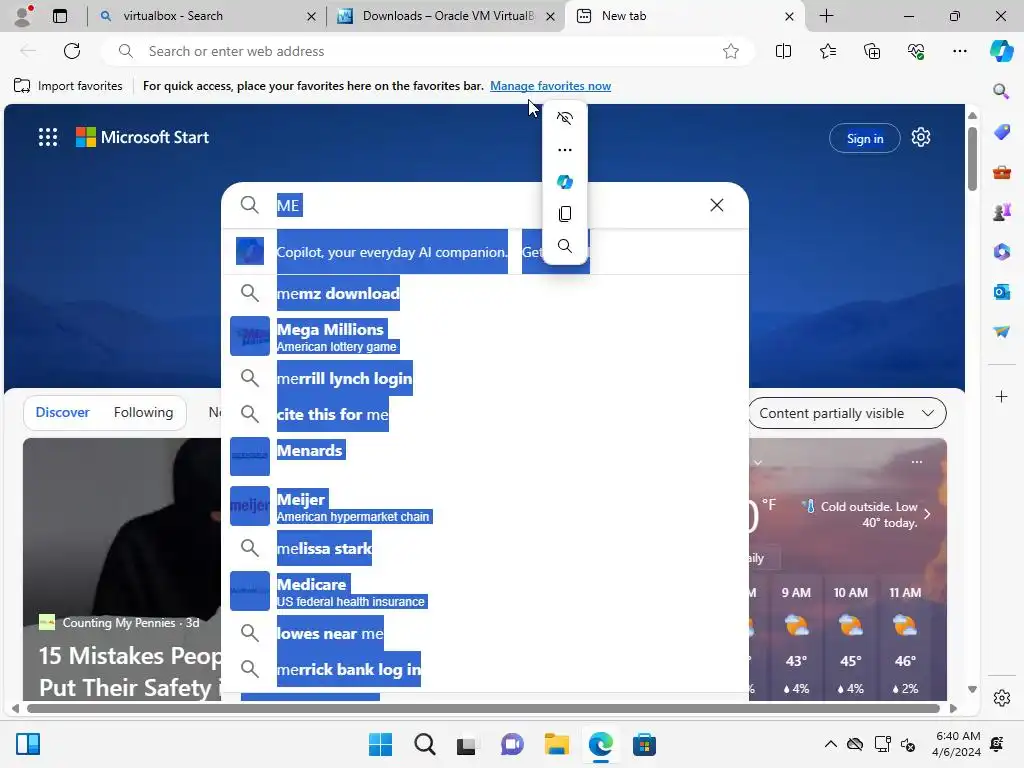Open sidebar Drop paper plane icon
1024x768 pixels.
(1001, 332)
